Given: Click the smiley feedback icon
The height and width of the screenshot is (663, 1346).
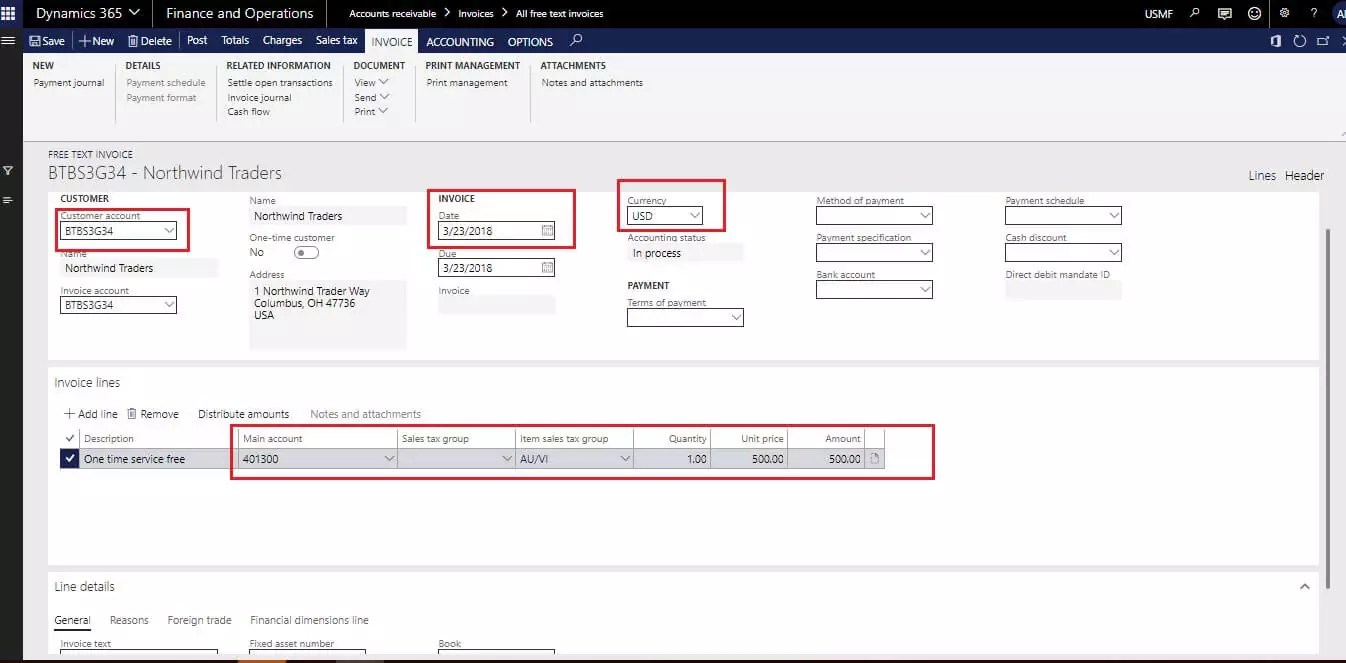Looking at the screenshot, I should (1254, 14).
